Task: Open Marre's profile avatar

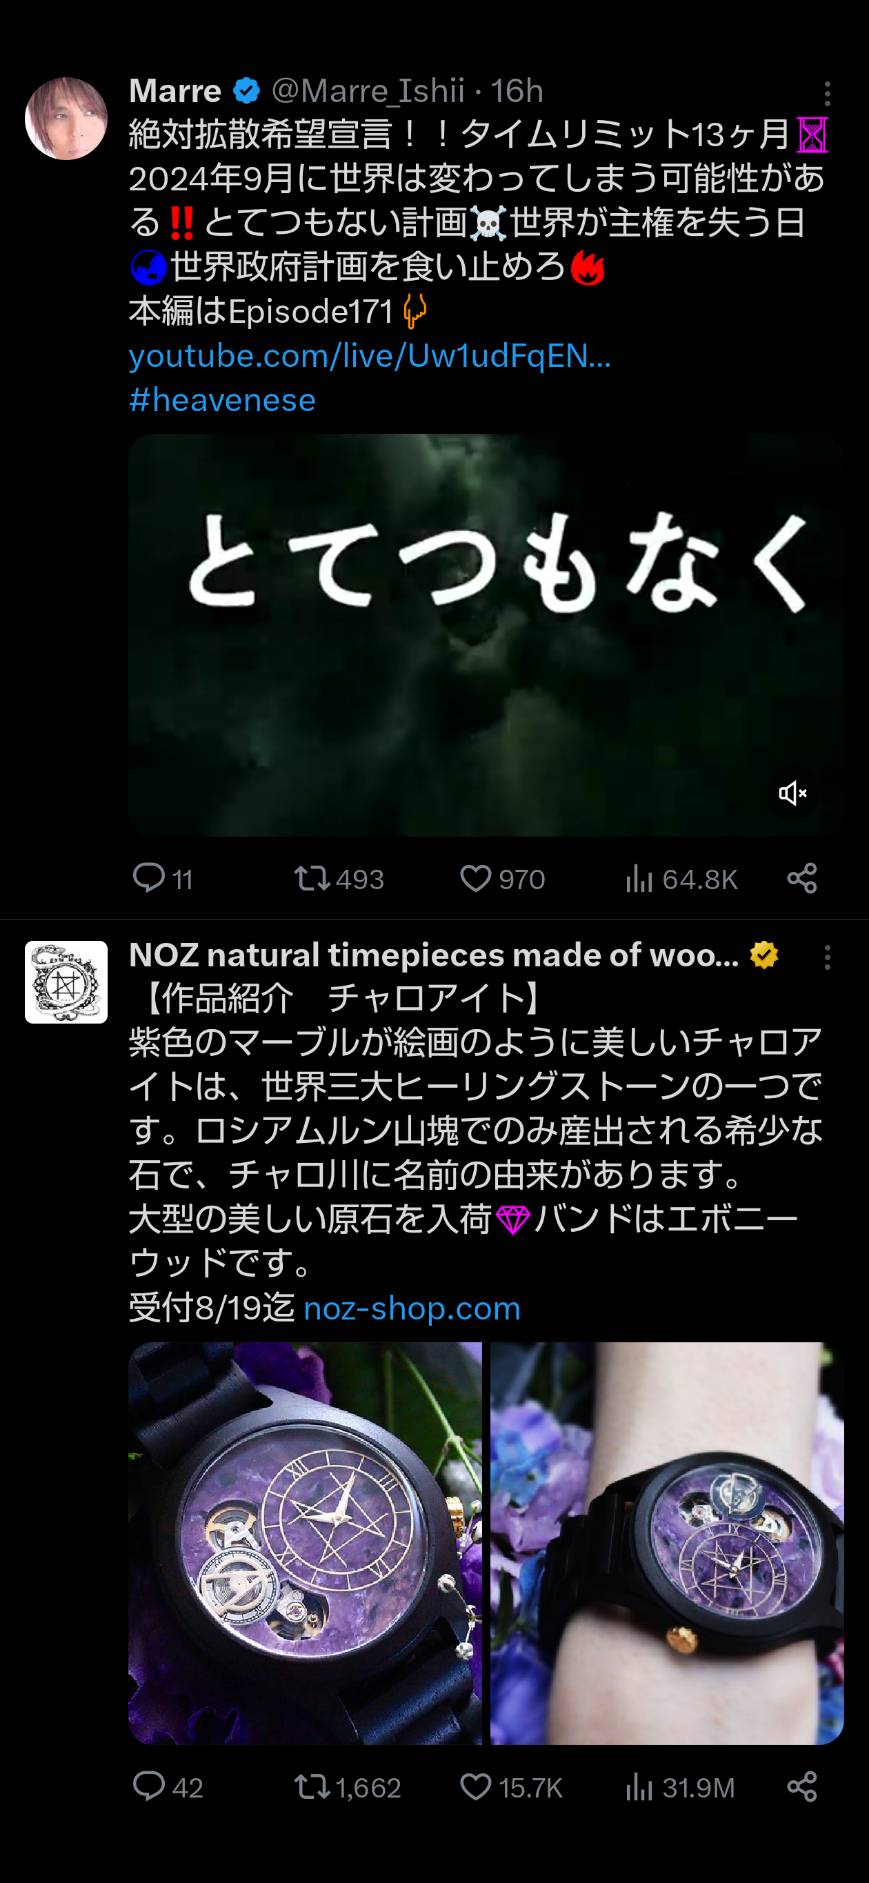Action: pyautogui.click(x=66, y=118)
